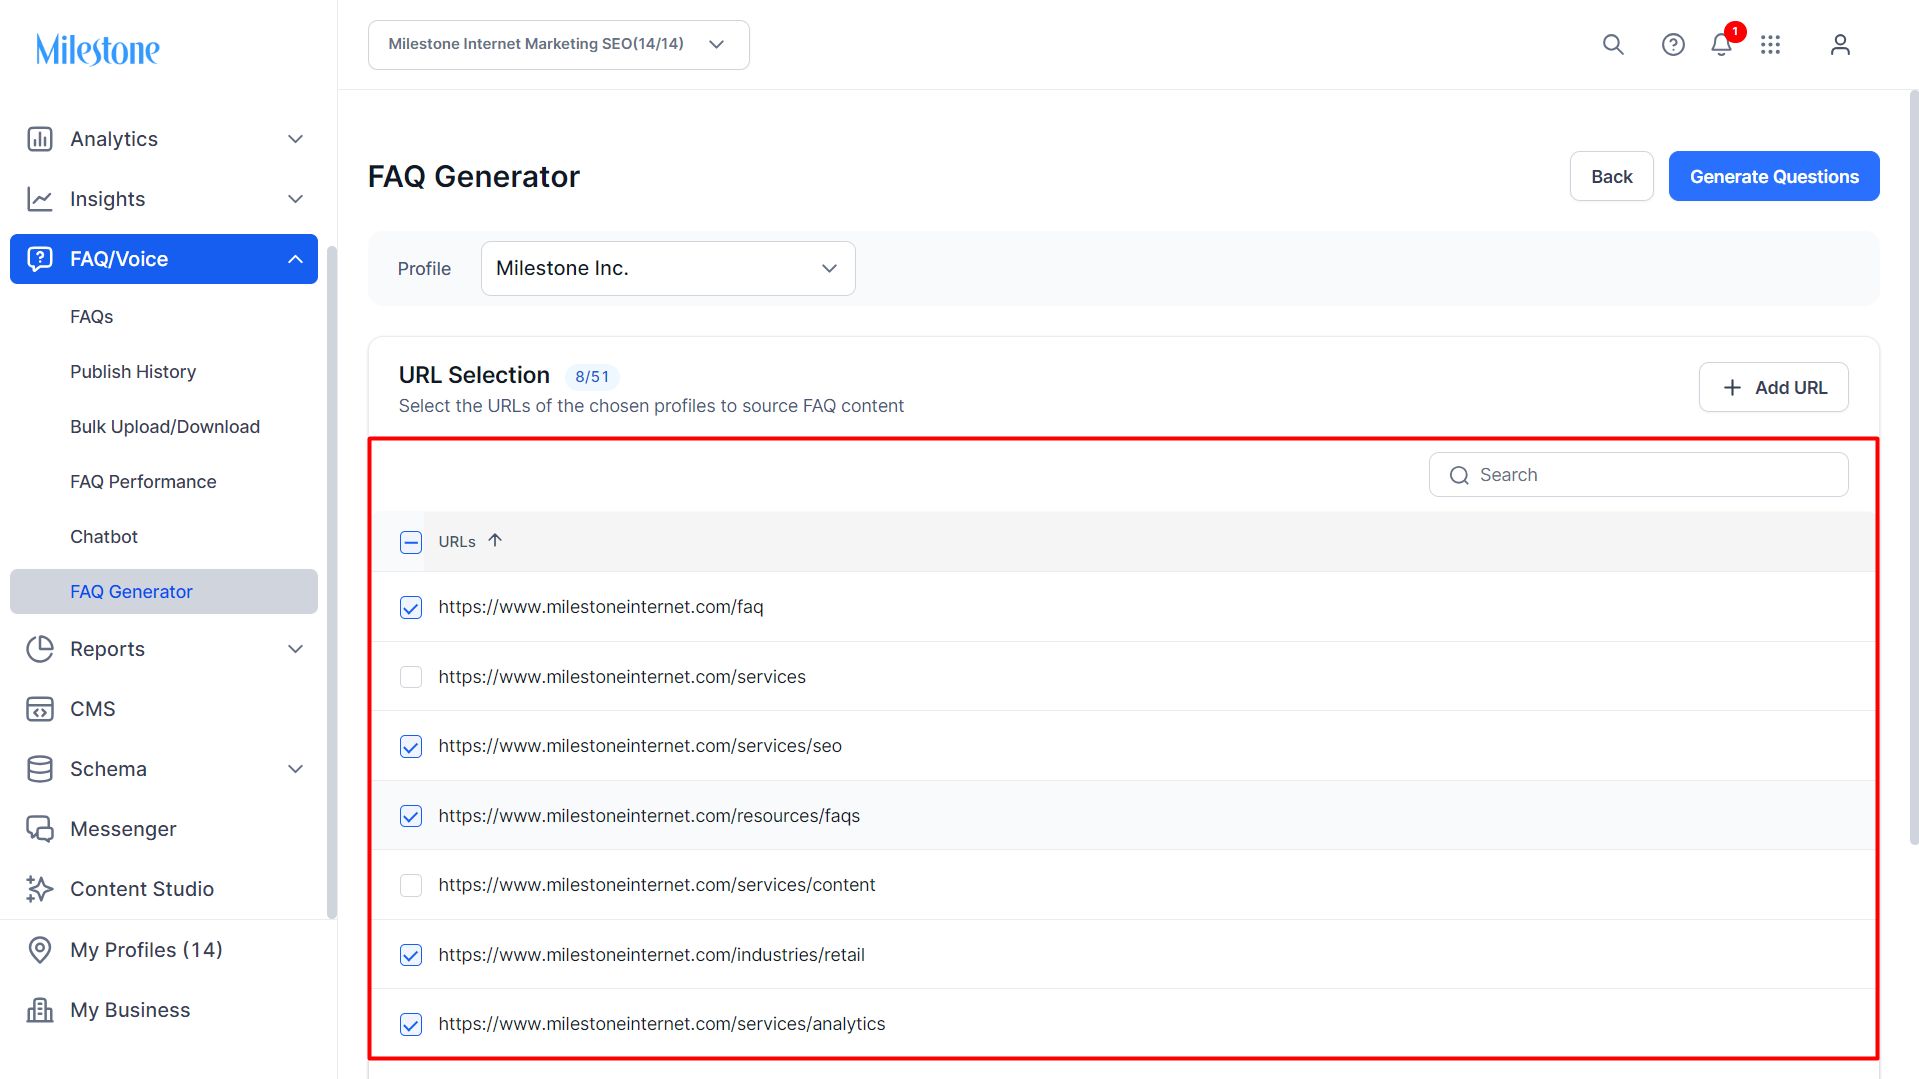
Task: Click the URLs column header
Action: [457, 542]
